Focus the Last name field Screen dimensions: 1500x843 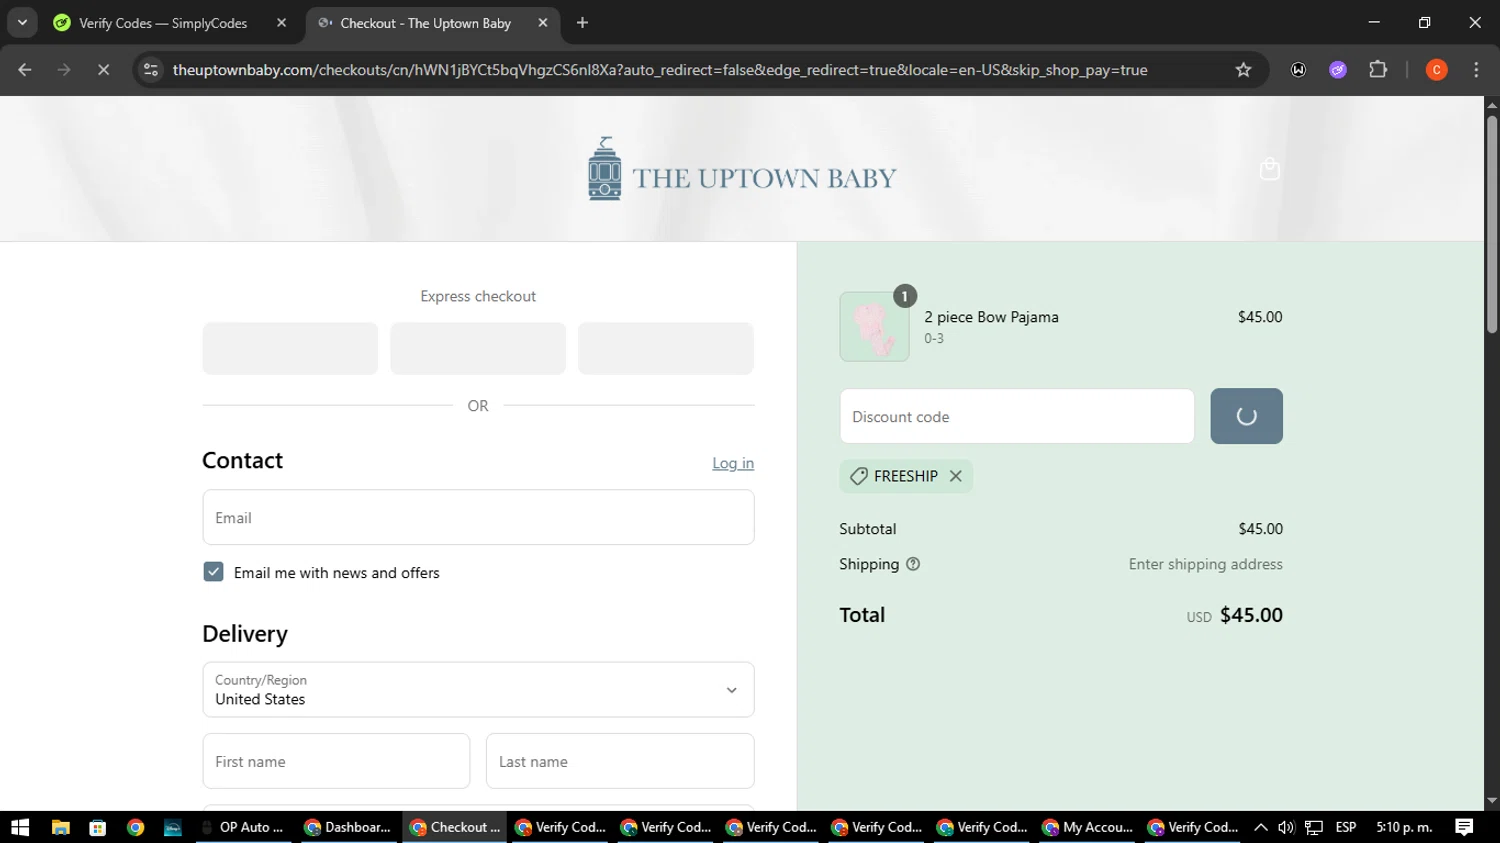click(620, 761)
